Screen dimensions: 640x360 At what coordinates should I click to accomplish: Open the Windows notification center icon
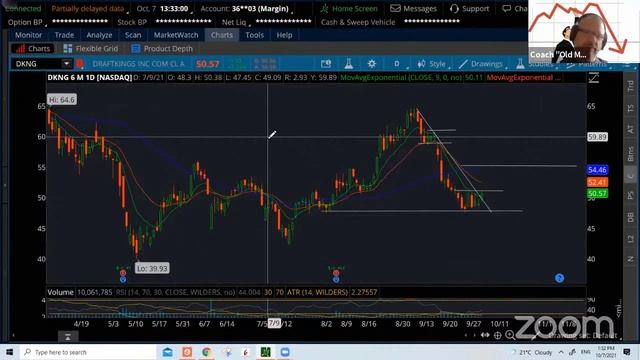[x=627, y=352]
